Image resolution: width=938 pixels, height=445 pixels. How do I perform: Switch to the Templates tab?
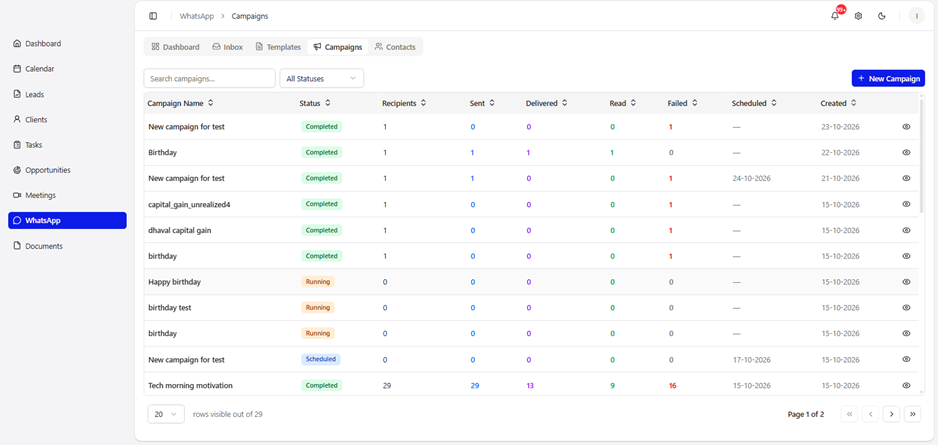[x=278, y=47]
